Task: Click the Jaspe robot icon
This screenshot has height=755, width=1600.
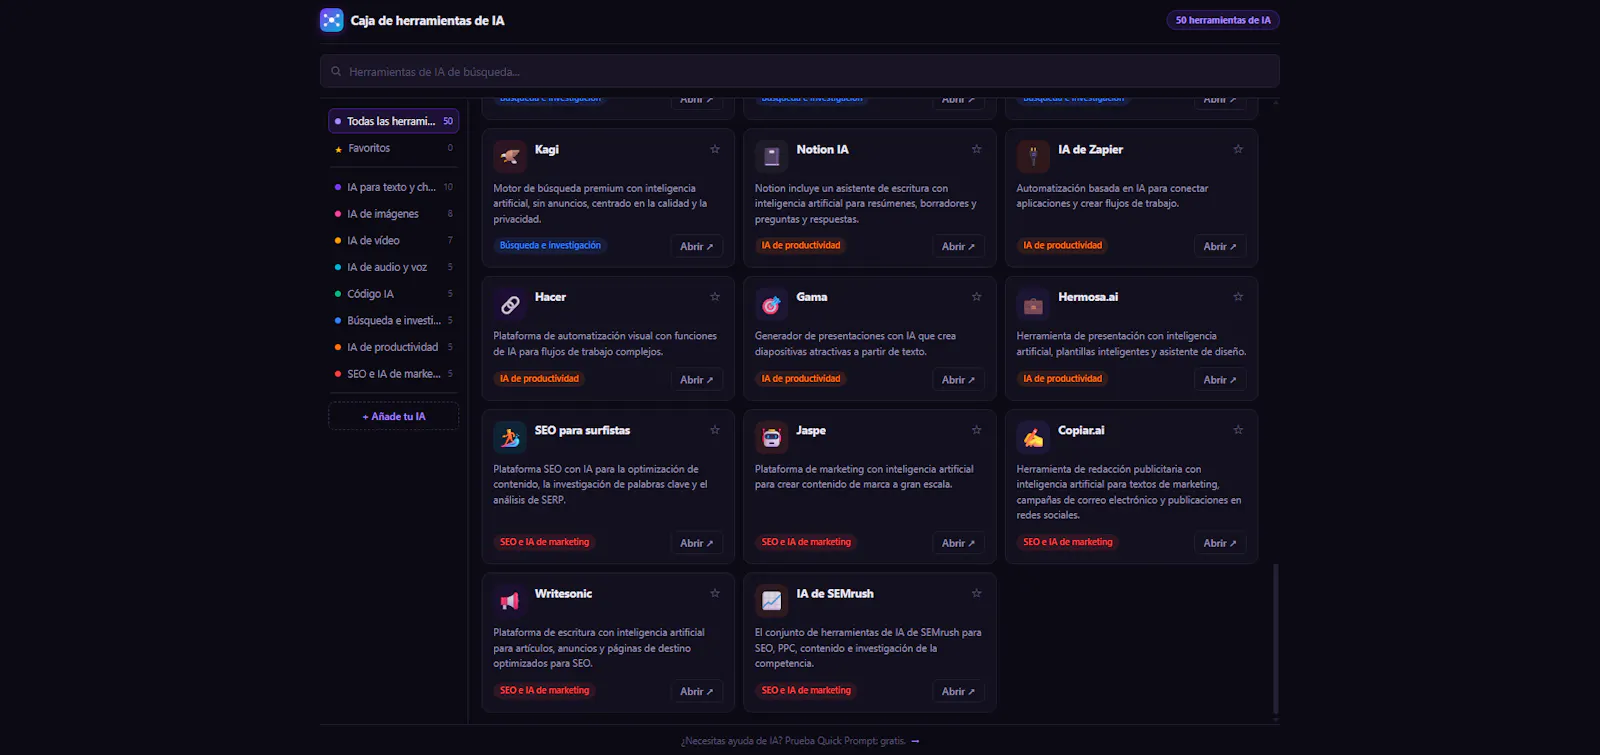Action: point(772,437)
